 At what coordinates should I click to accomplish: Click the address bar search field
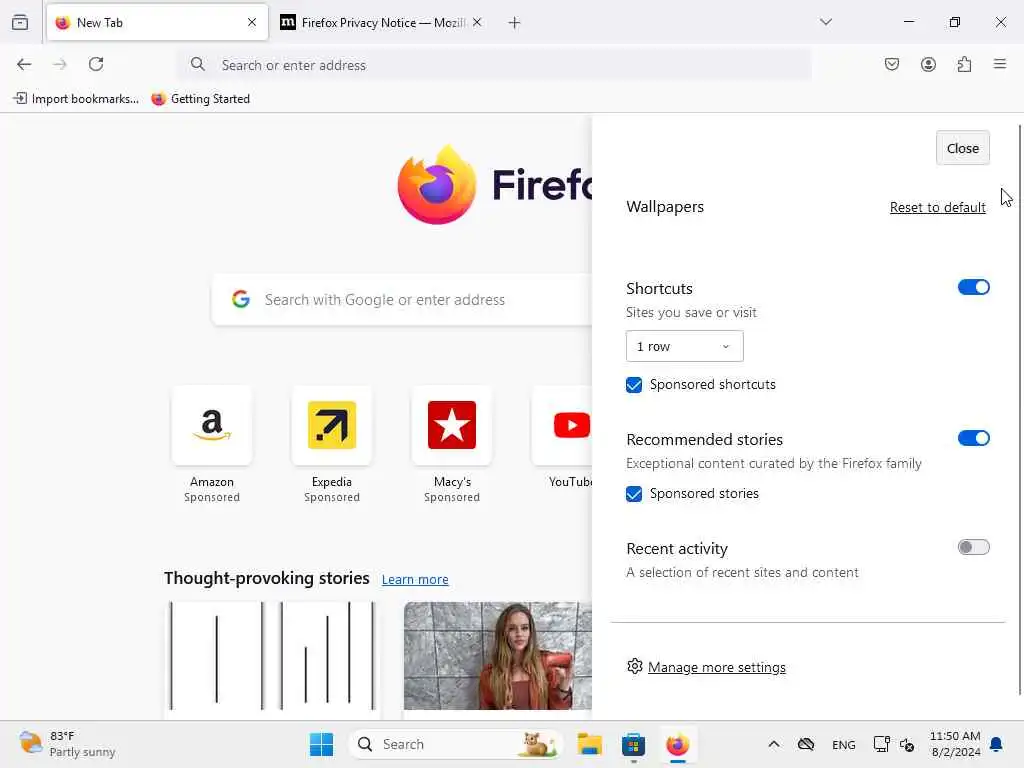tap(494, 65)
